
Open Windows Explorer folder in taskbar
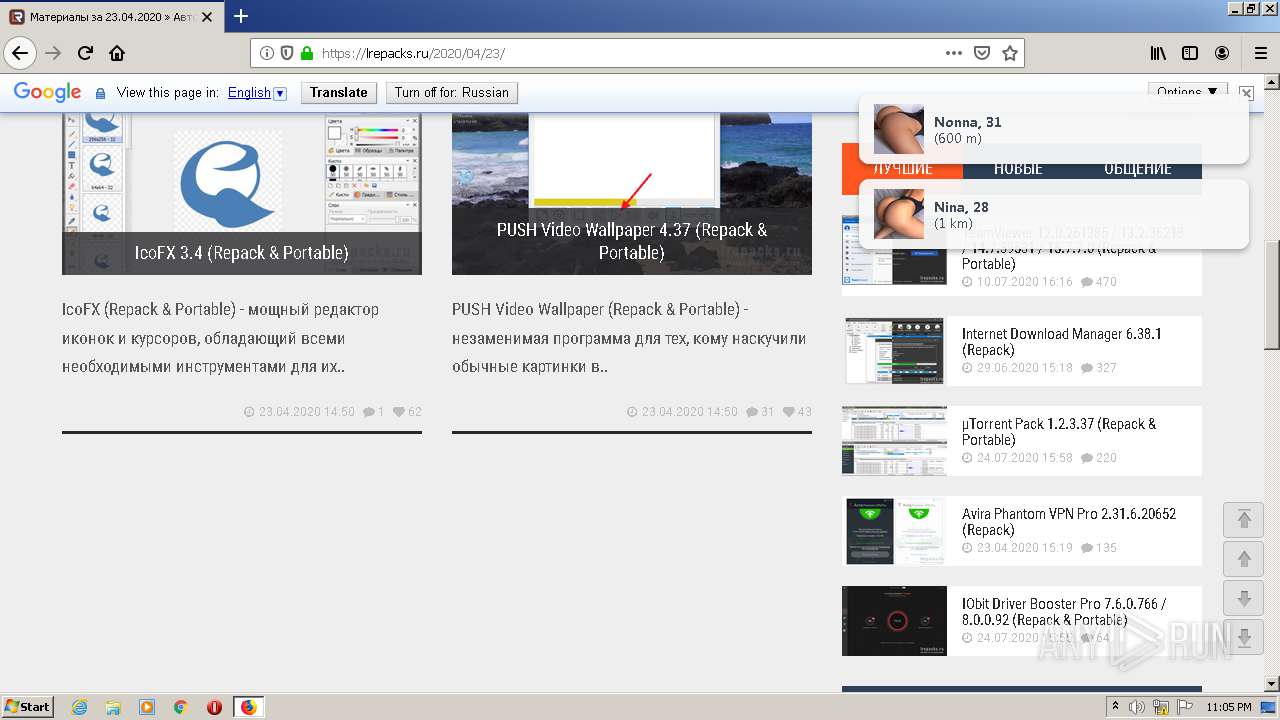pos(113,707)
